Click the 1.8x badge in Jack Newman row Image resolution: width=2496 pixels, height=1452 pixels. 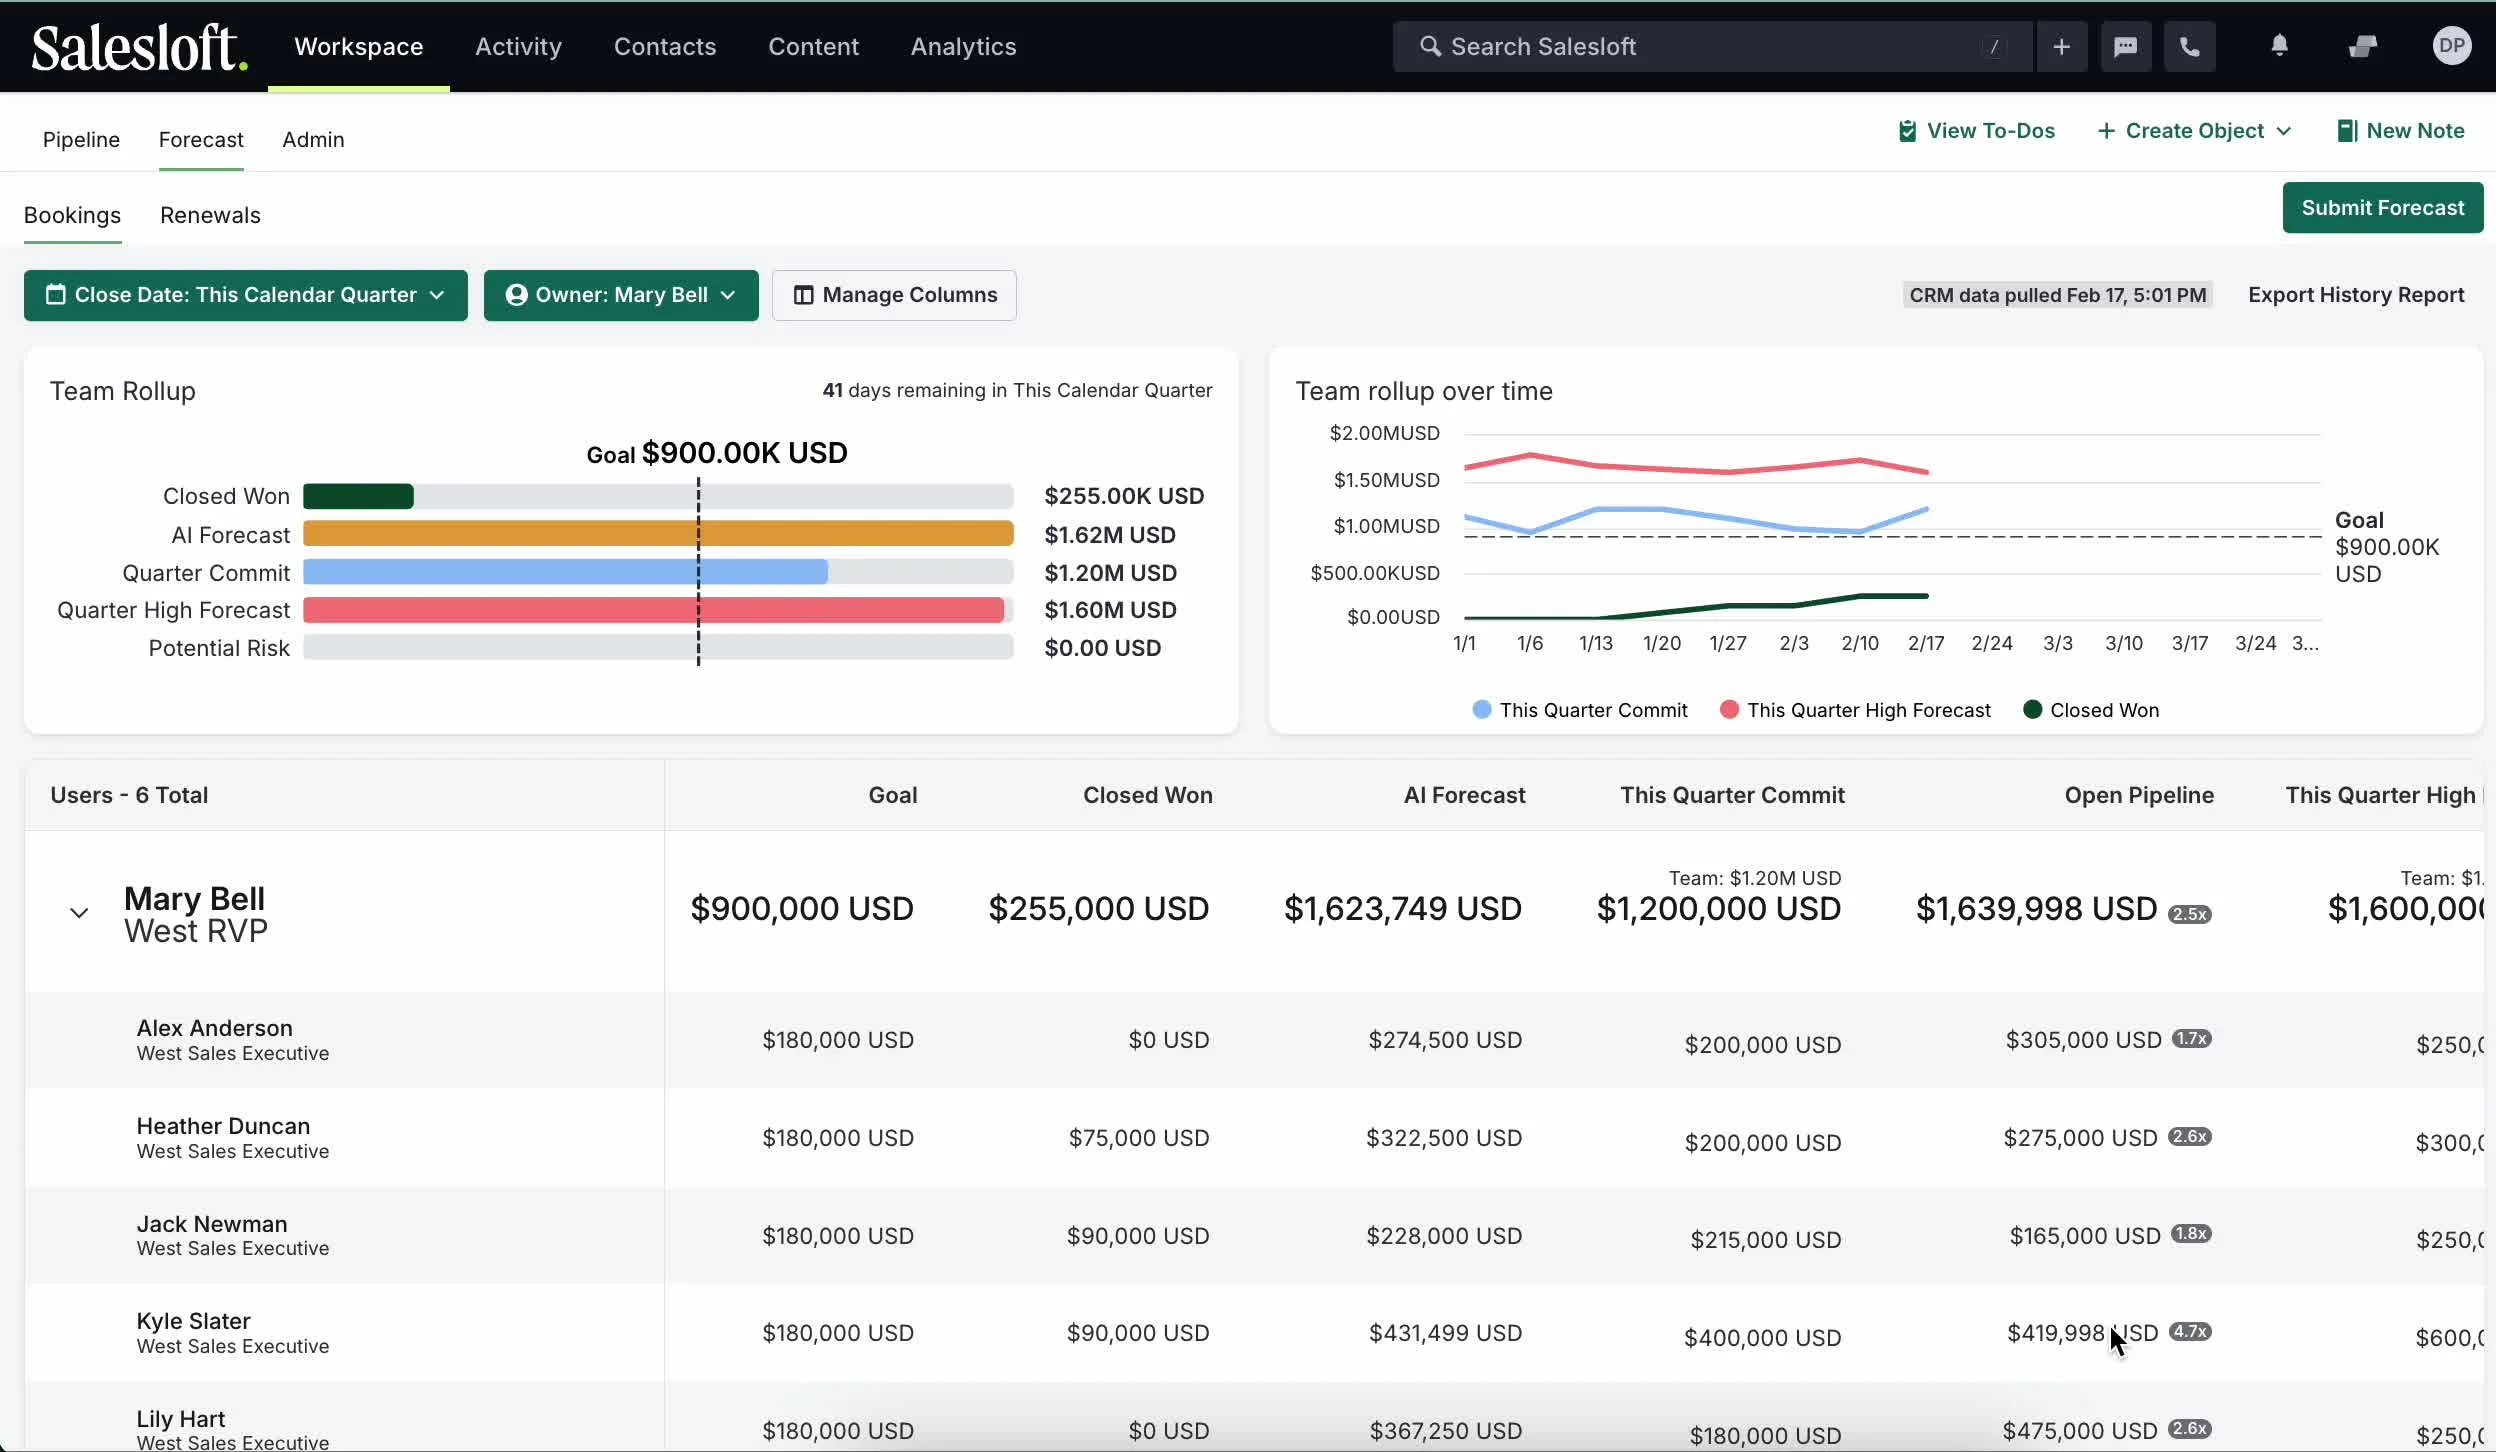(2191, 1234)
